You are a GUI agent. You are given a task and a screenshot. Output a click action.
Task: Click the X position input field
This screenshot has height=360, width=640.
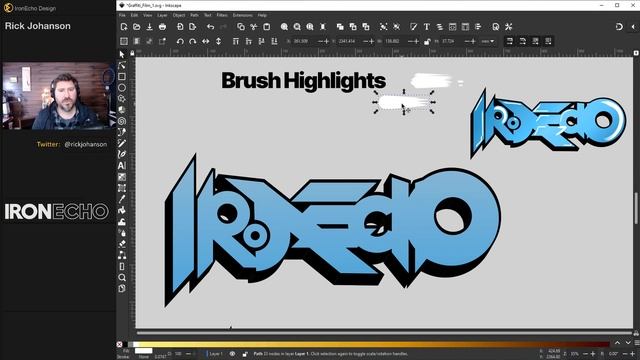pos(304,41)
